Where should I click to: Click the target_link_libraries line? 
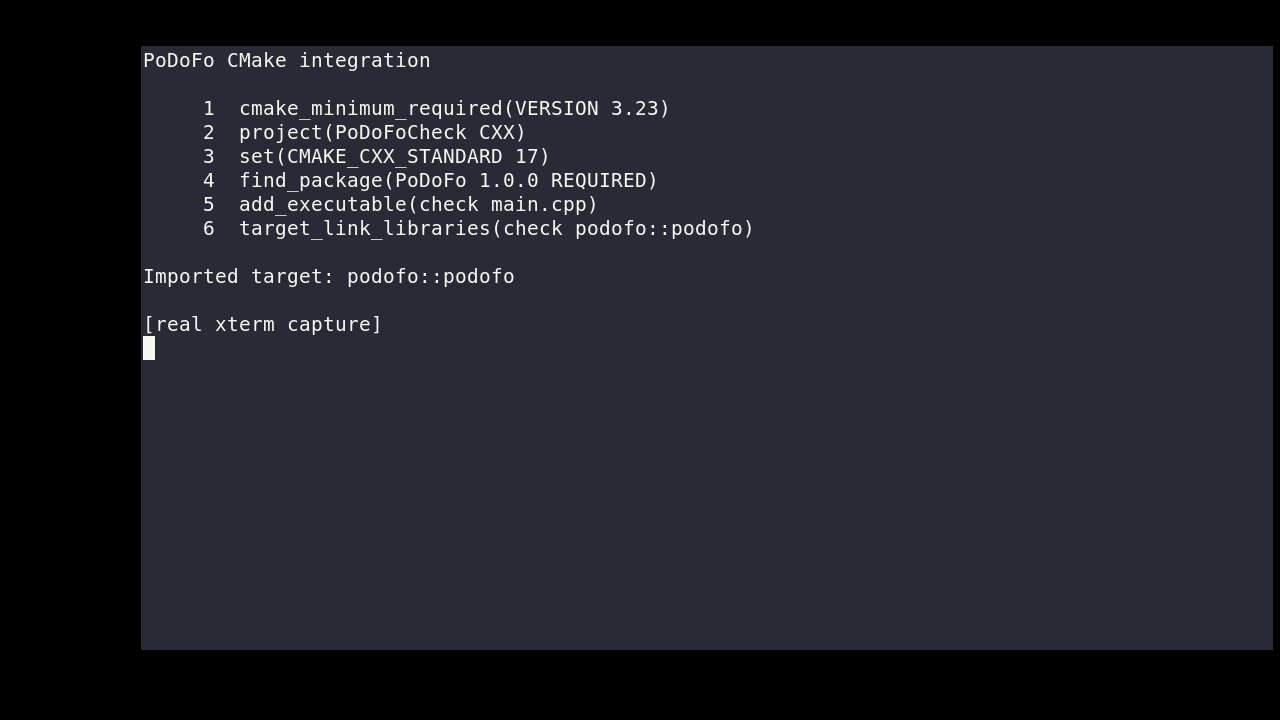(x=497, y=229)
